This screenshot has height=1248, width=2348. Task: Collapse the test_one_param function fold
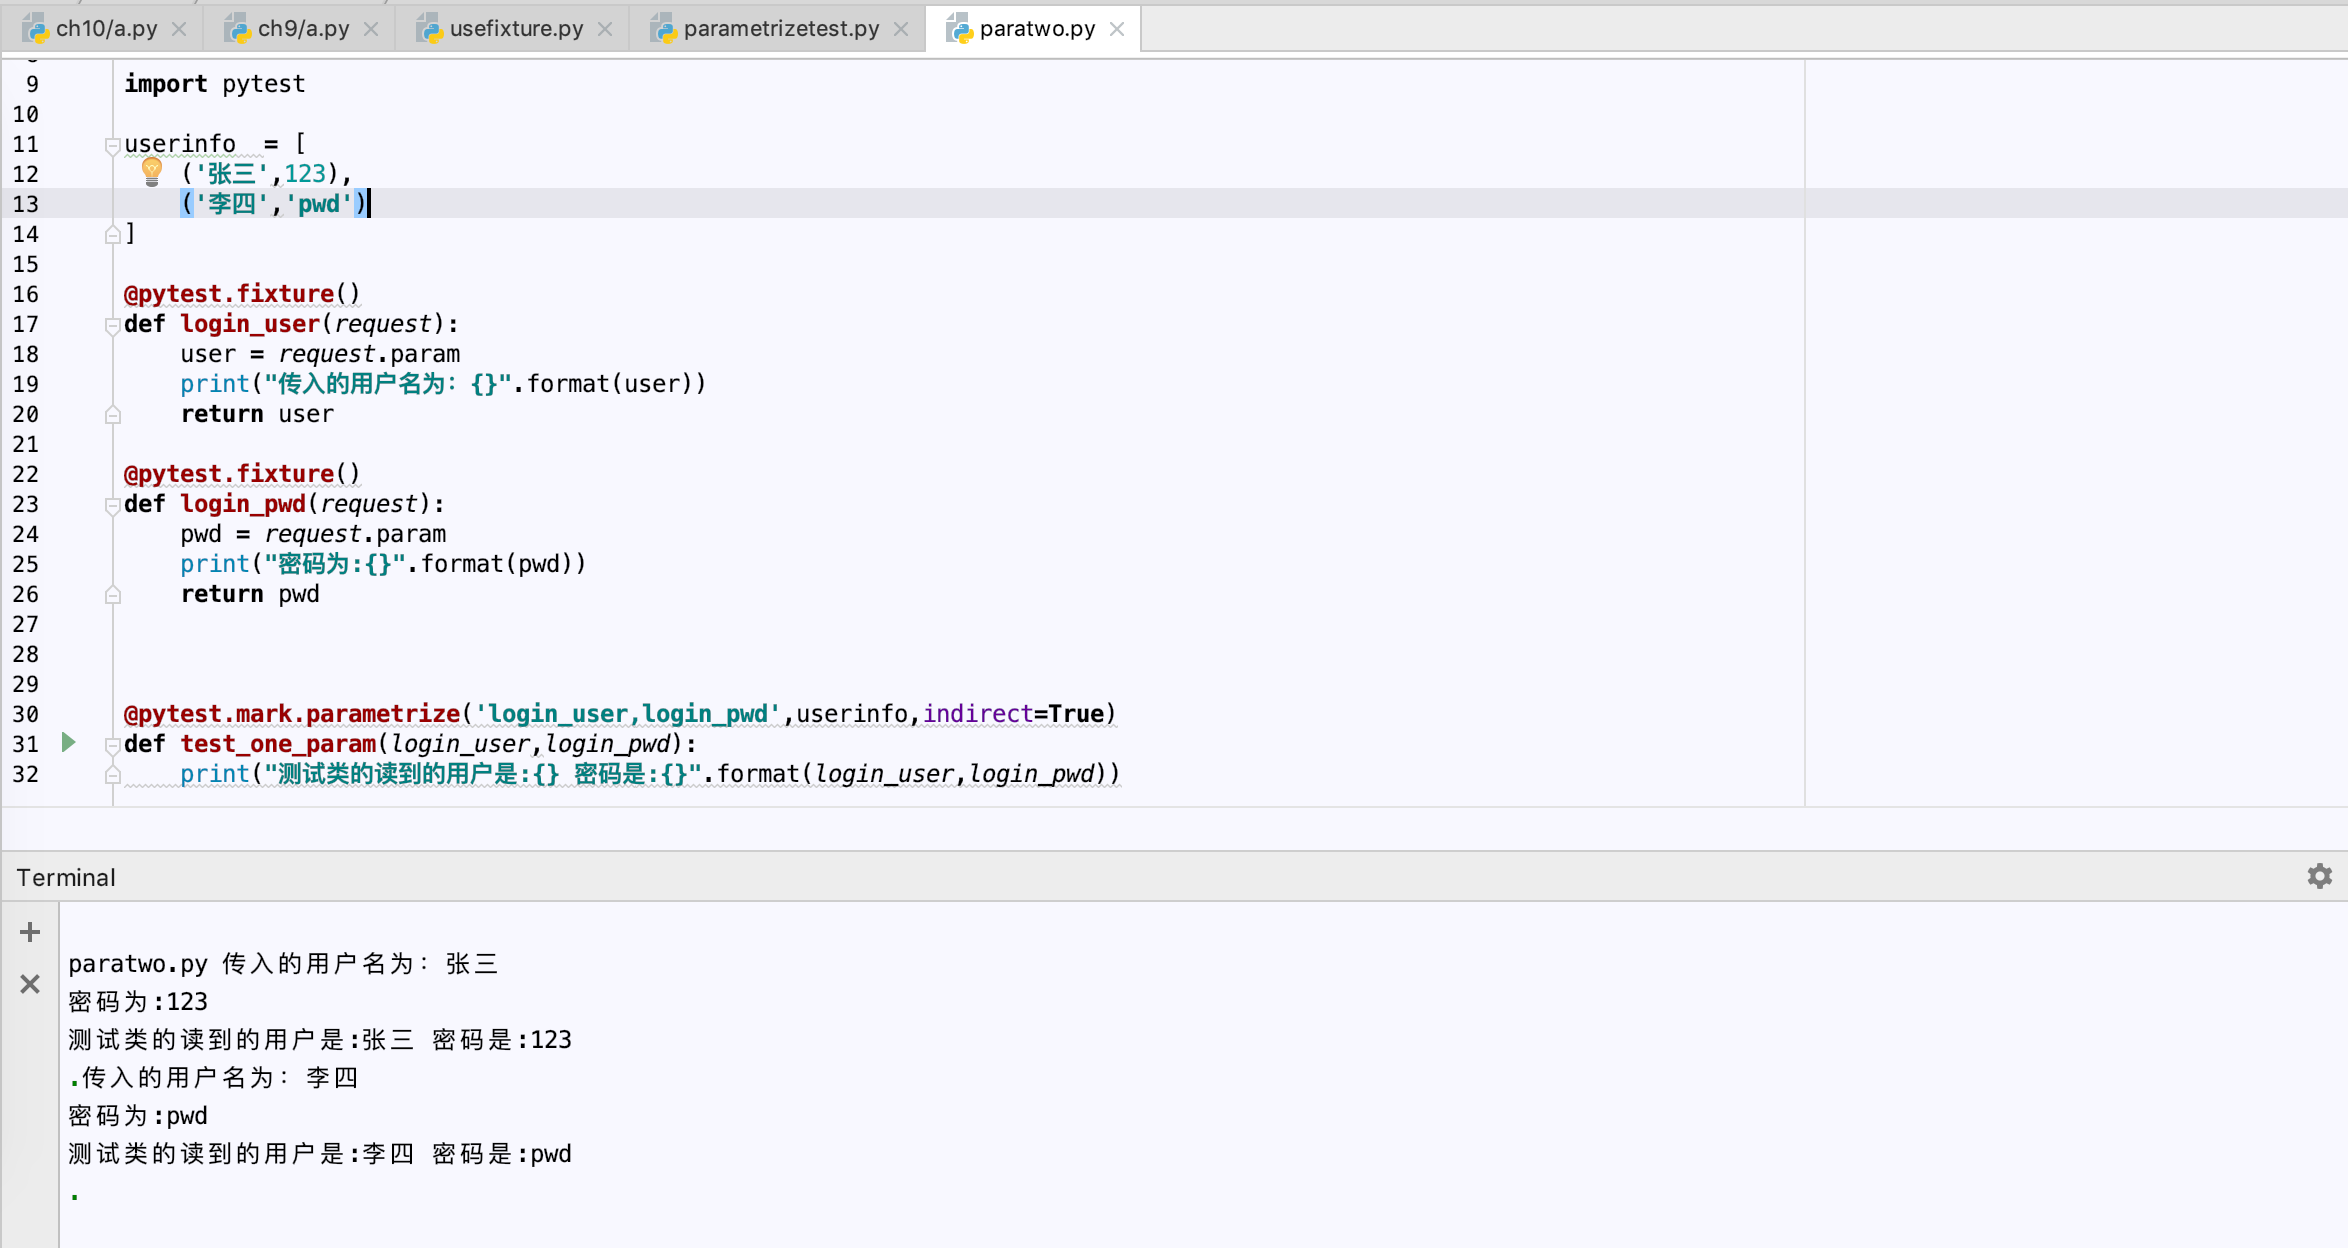[x=112, y=745]
